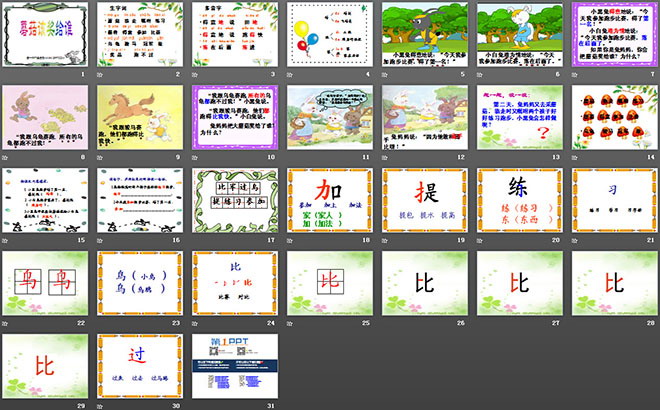Viewport: 660px width, 410px height.
Task: Select slide 1 title thumbnail with rainbow text
Action: point(45,35)
